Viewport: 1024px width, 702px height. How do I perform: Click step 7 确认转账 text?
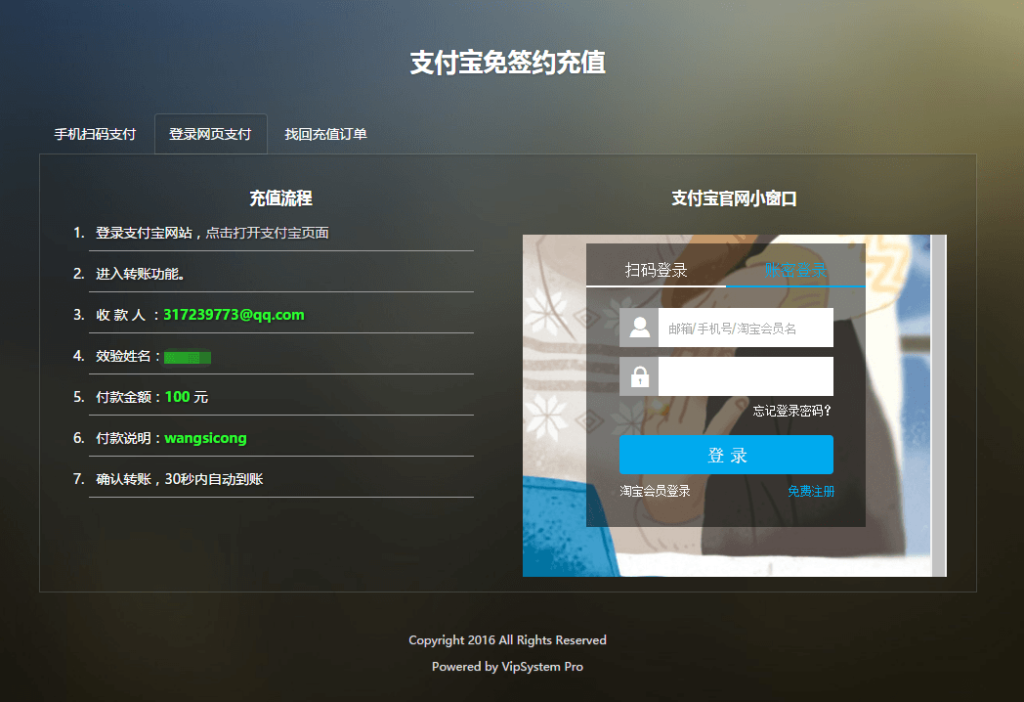(x=180, y=479)
